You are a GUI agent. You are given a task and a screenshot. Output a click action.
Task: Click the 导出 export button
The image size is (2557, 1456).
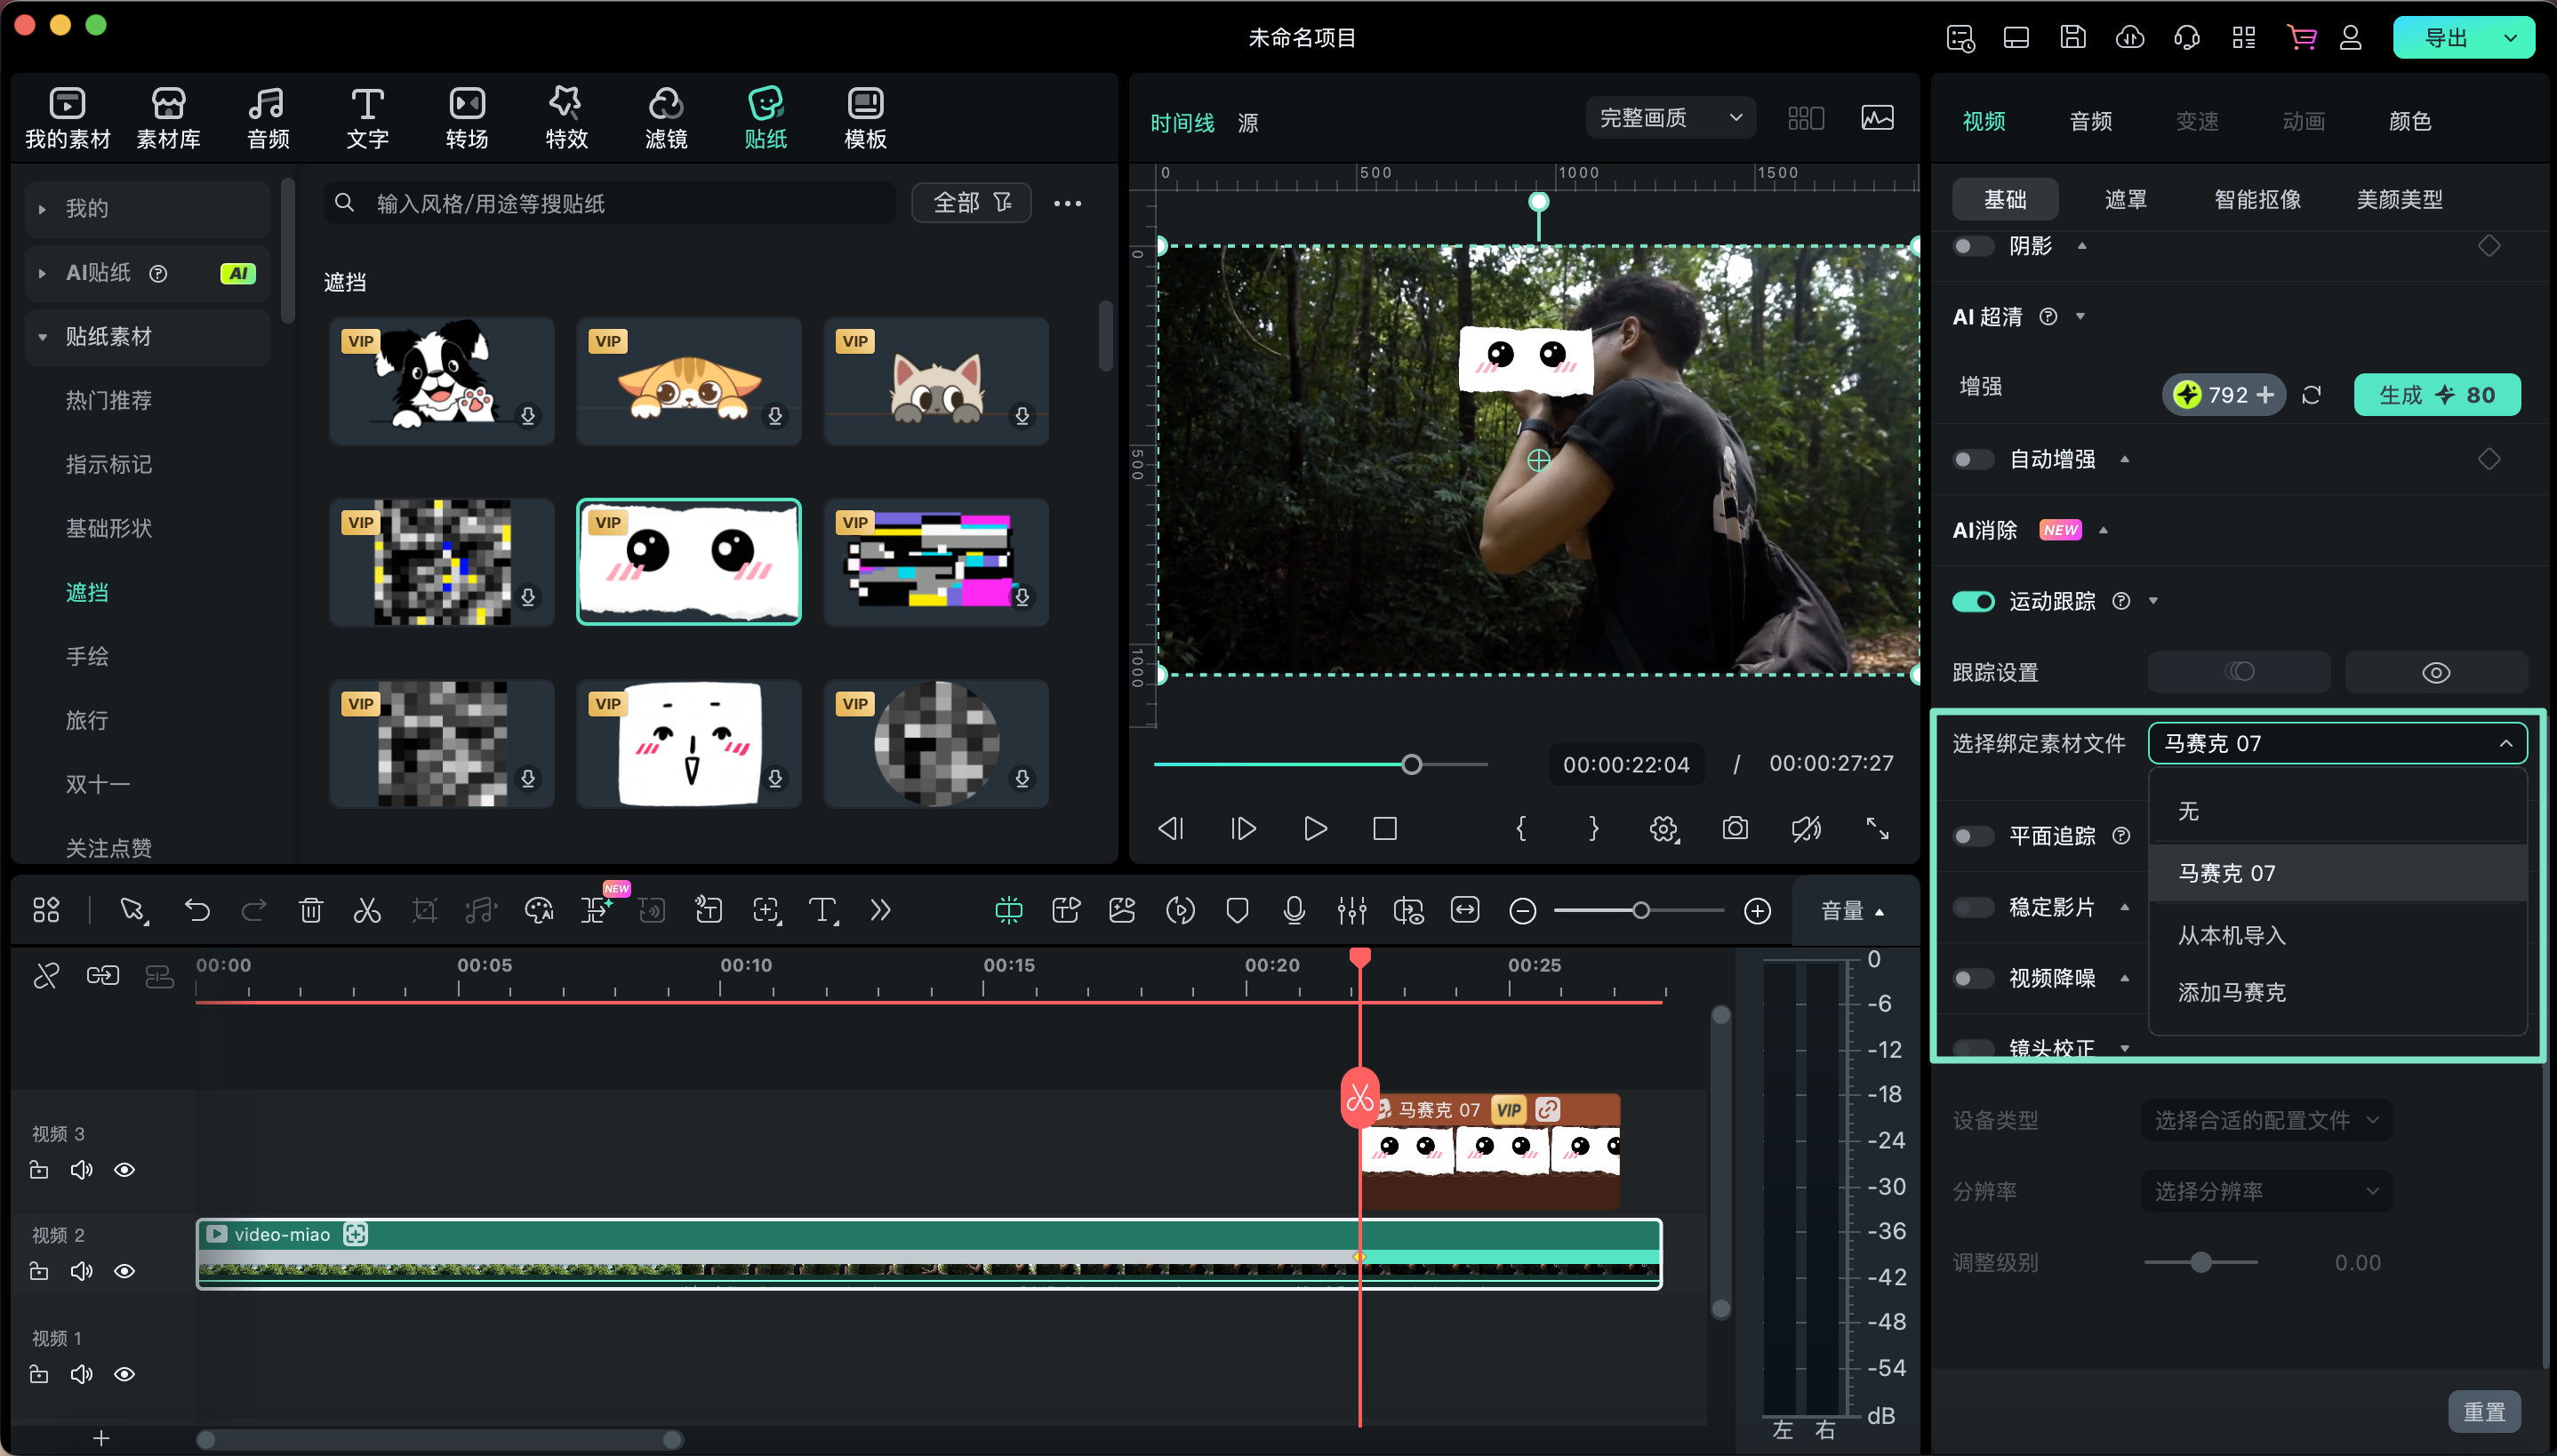click(x=2446, y=38)
